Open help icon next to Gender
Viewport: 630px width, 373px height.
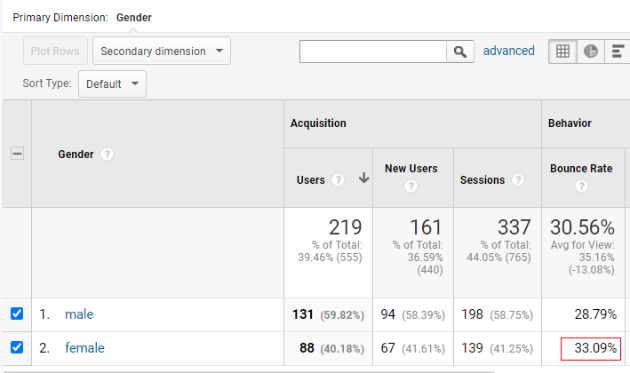pyautogui.click(x=106, y=154)
